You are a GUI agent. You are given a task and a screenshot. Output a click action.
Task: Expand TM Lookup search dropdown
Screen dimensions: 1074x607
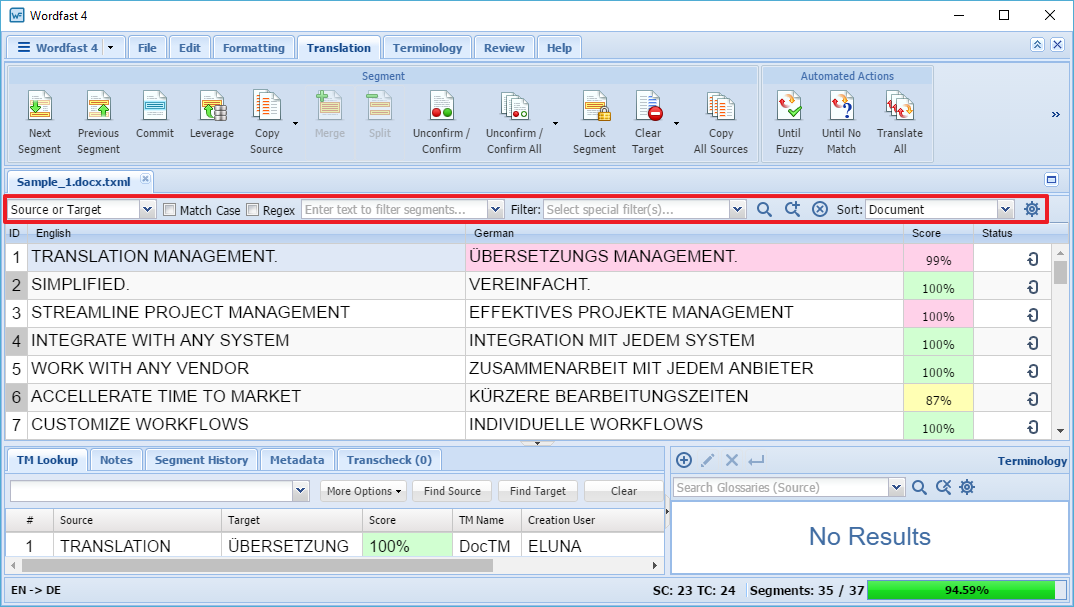(x=300, y=491)
